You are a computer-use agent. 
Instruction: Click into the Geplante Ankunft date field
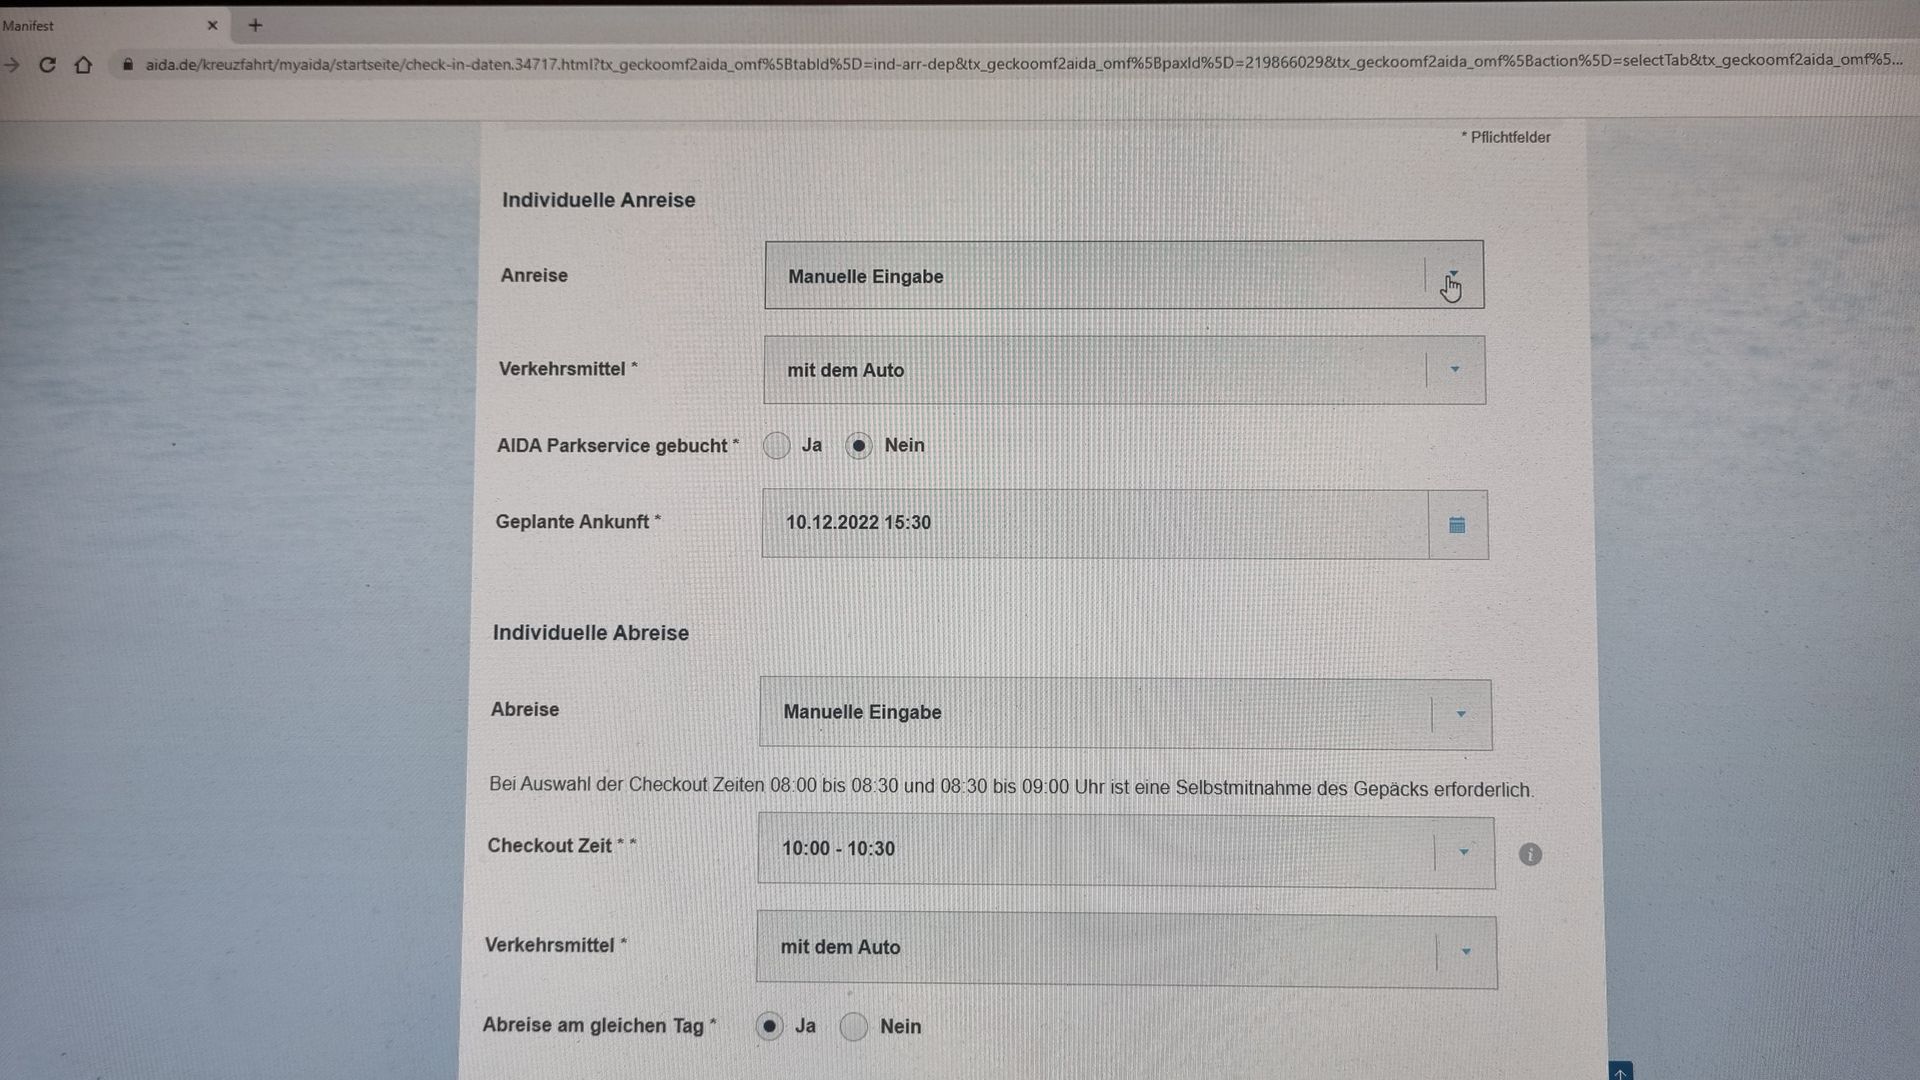(1095, 524)
